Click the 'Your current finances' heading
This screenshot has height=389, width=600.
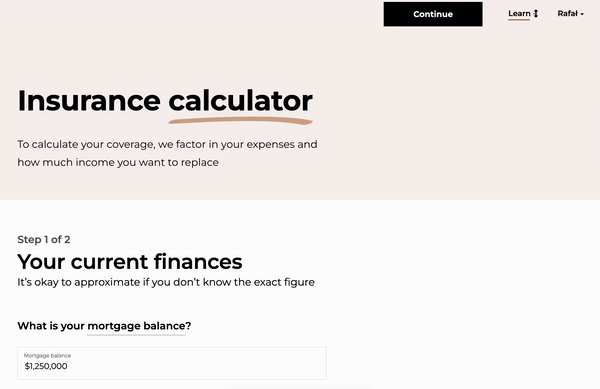pyautogui.click(x=130, y=262)
